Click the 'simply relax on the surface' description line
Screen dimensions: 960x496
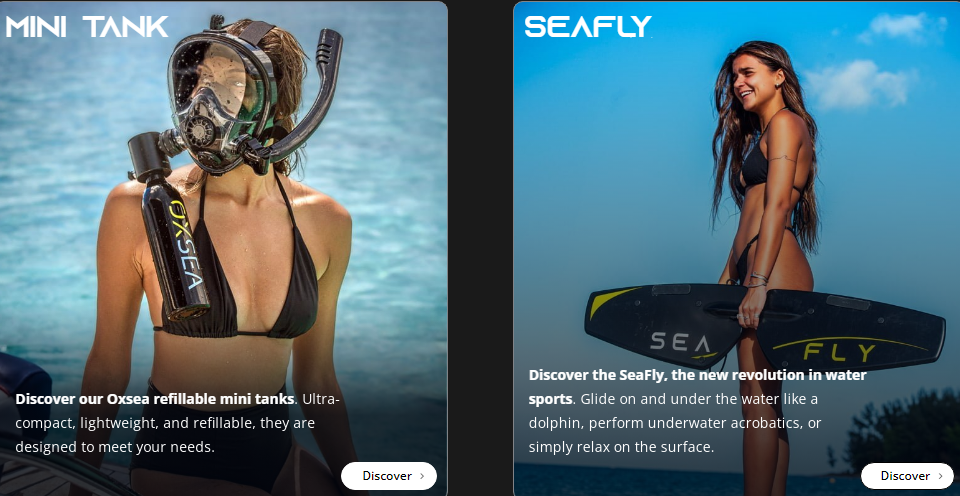click(621, 447)
